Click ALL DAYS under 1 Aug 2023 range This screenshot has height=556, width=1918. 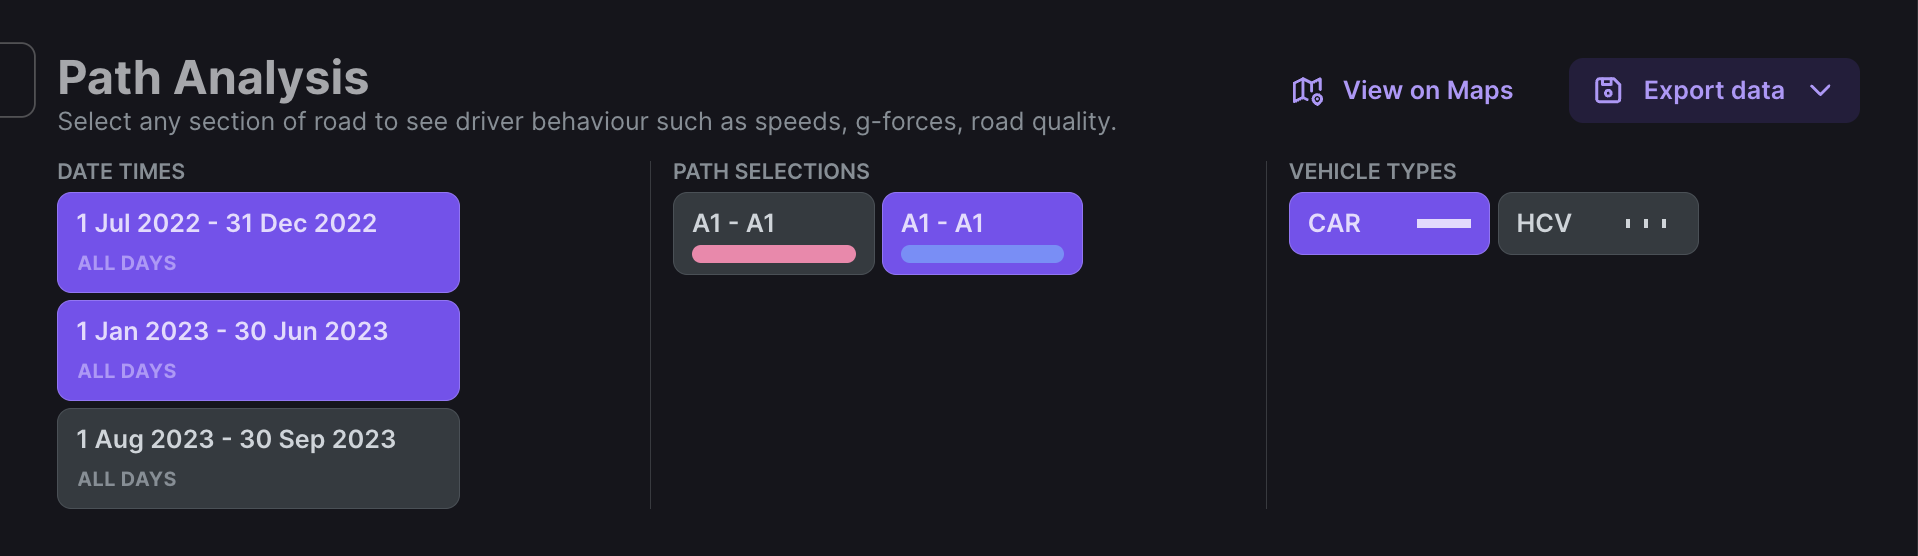click(x=127, y=479)
